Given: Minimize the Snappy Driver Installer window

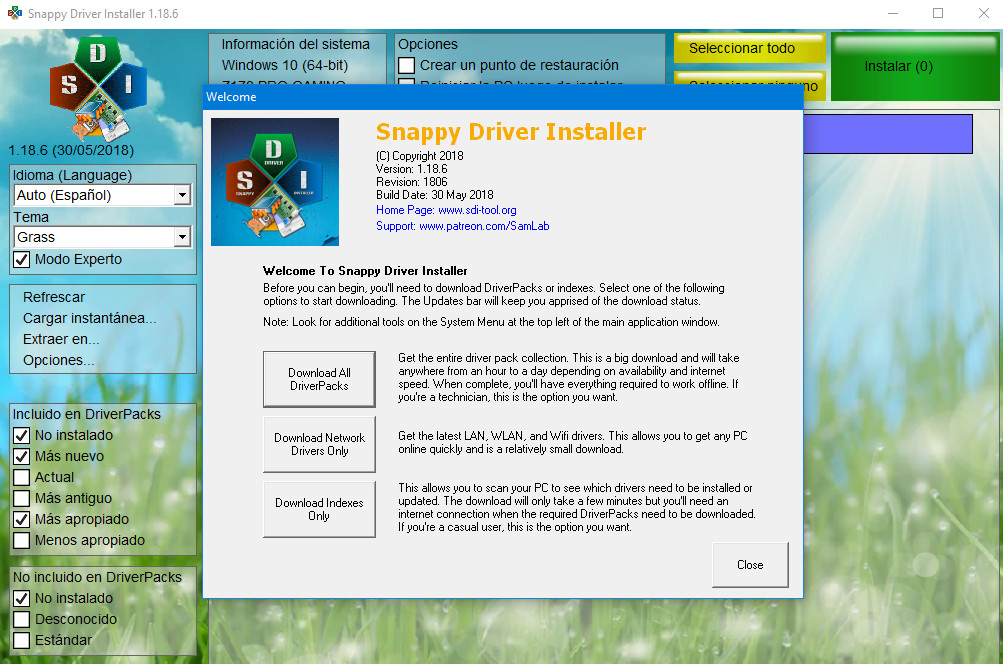Looking at the screenshot, I should 893,13.
